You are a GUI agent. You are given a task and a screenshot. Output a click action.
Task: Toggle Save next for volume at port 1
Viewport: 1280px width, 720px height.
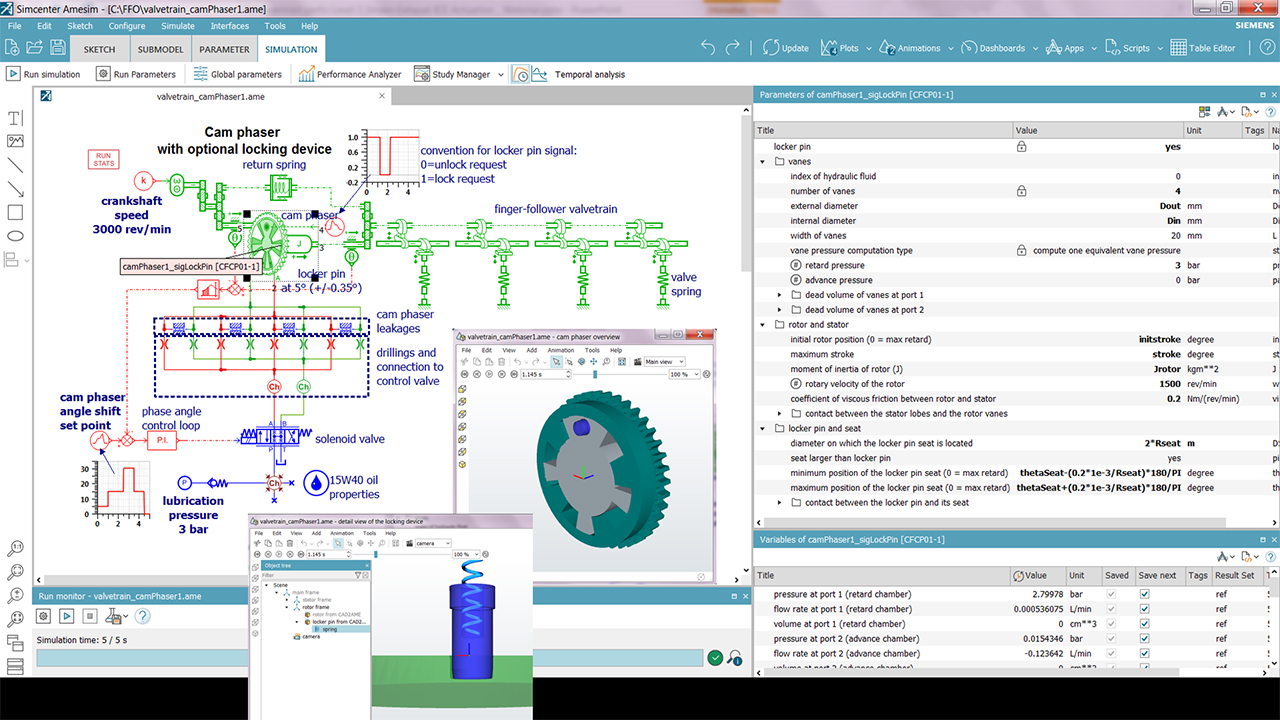click(1145, 624)
